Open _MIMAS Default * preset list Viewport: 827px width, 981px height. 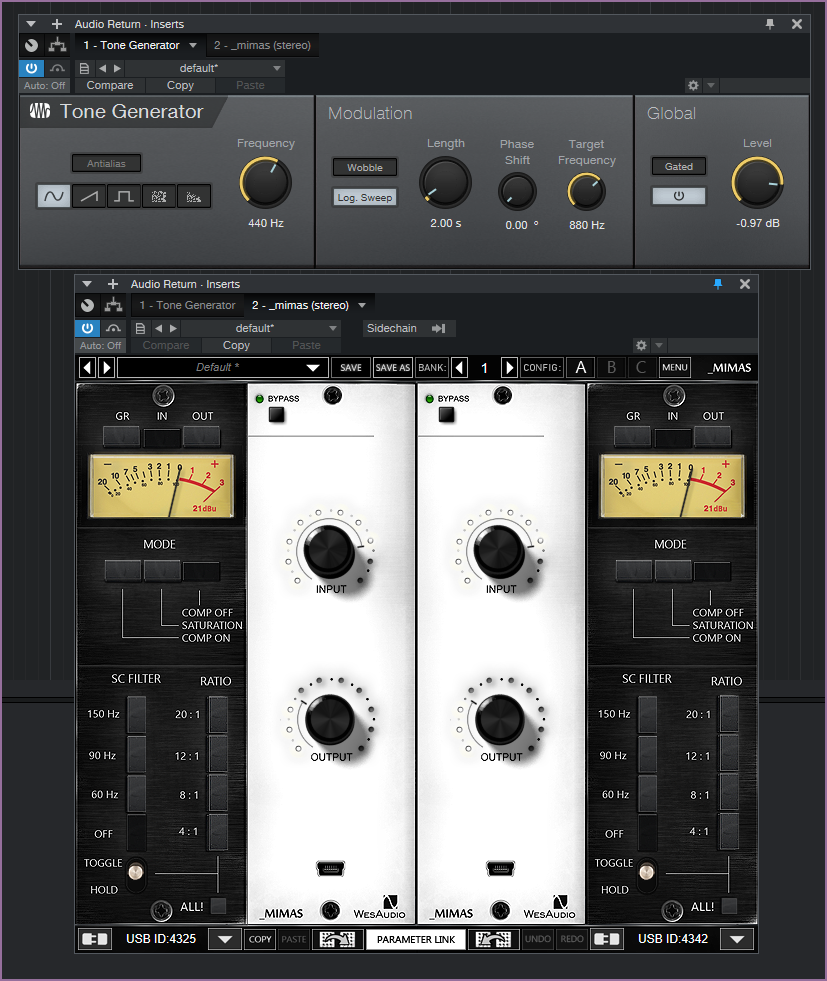click(x=223, y=367)
